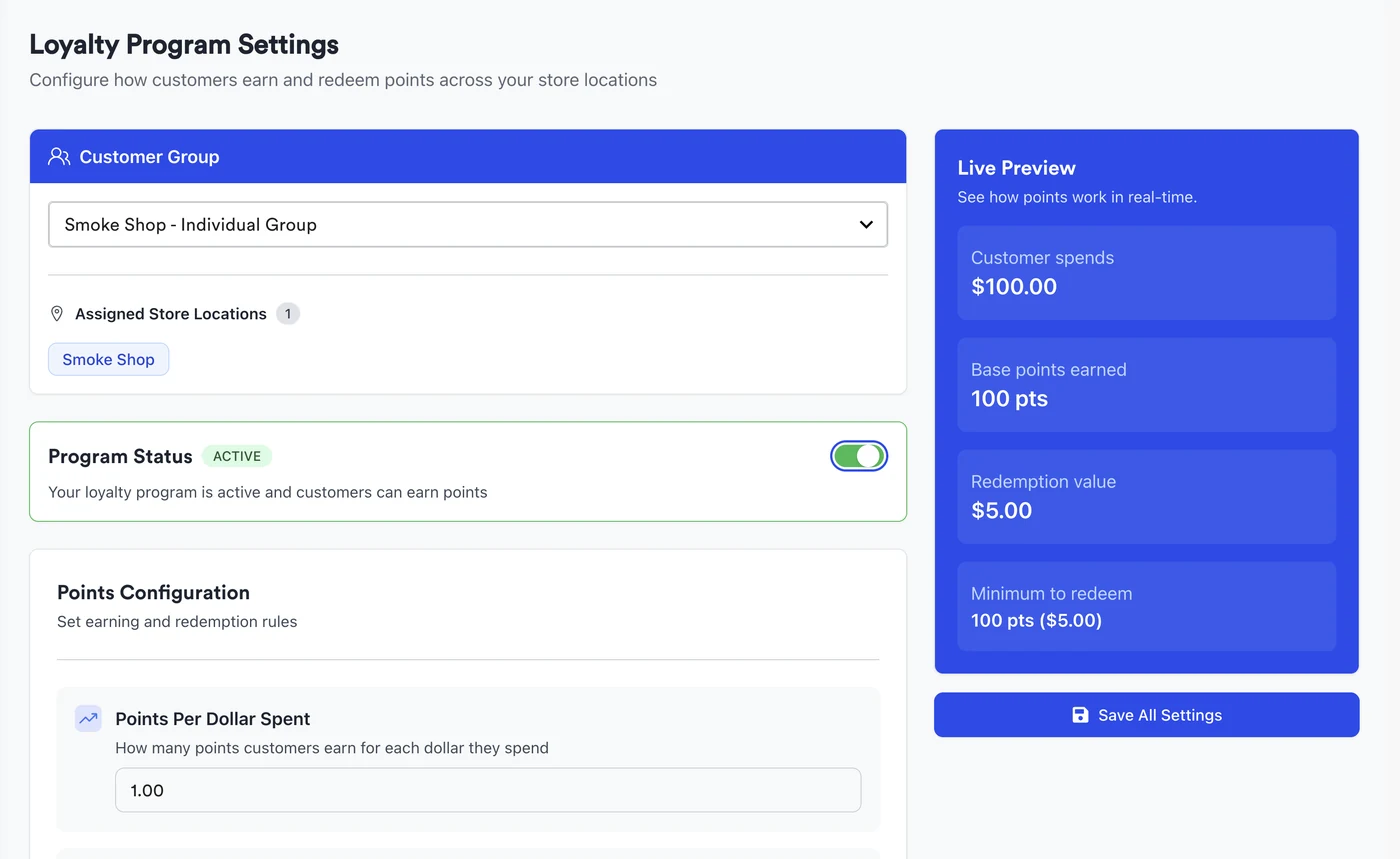Image resolution: width=1400 pixels, height=859 pixels.
Task: Open the Smoke Shop - Individual Group dropdown
Action: [x=468, y=225]
